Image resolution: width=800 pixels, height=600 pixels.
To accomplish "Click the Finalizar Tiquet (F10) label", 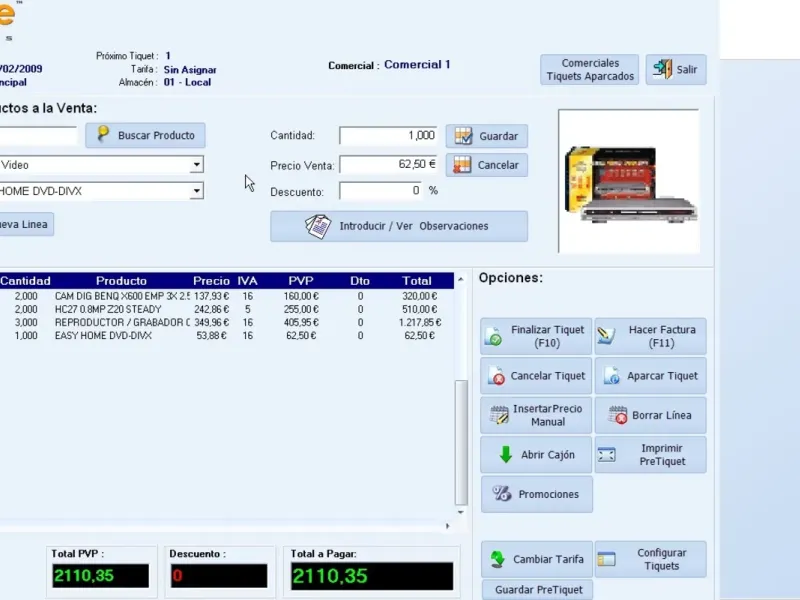I will (547, 336).
